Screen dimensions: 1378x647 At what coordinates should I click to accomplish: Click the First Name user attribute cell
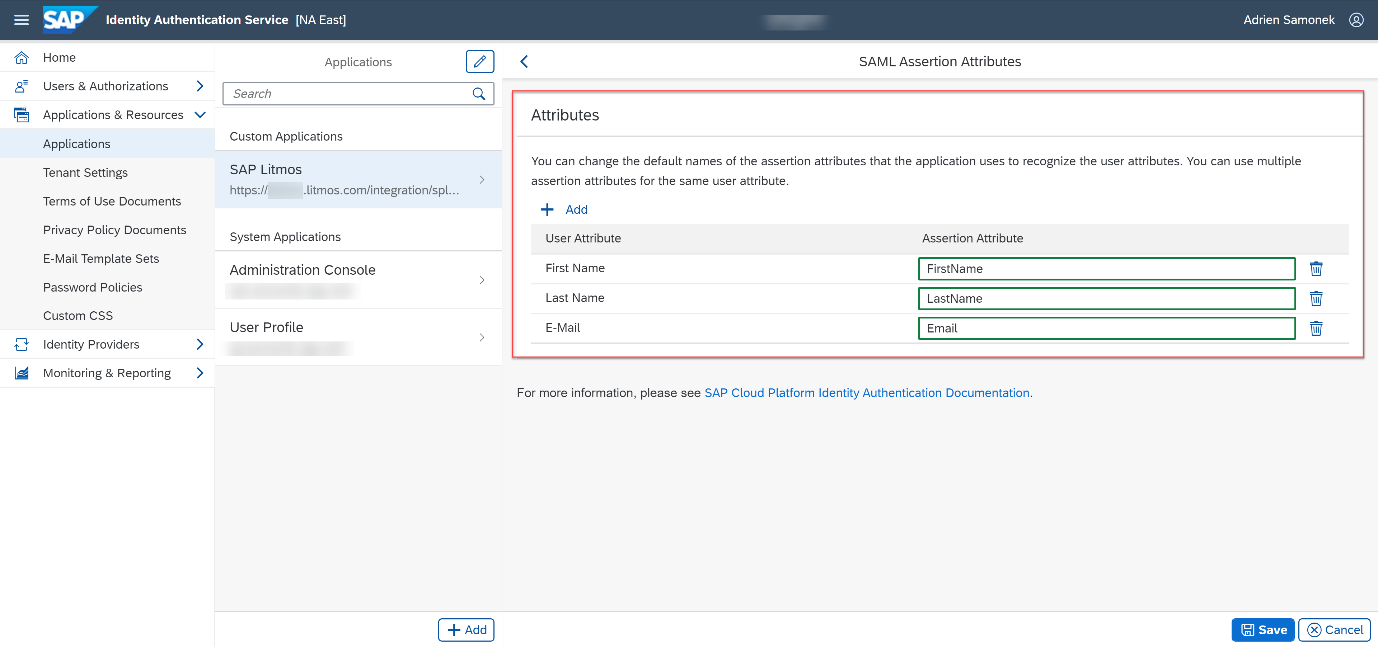(575, 269)
